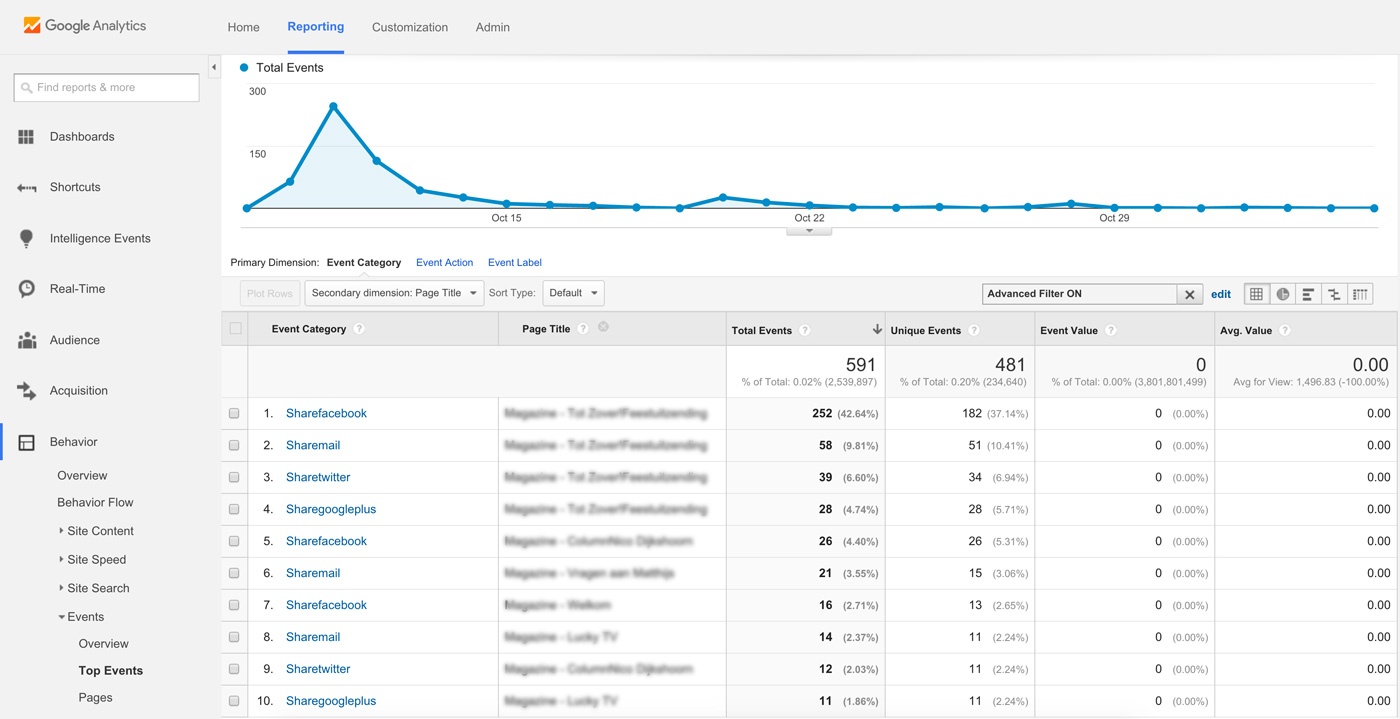
Task: Check the box for row 1 Sharefacebook
Action: 234,413
